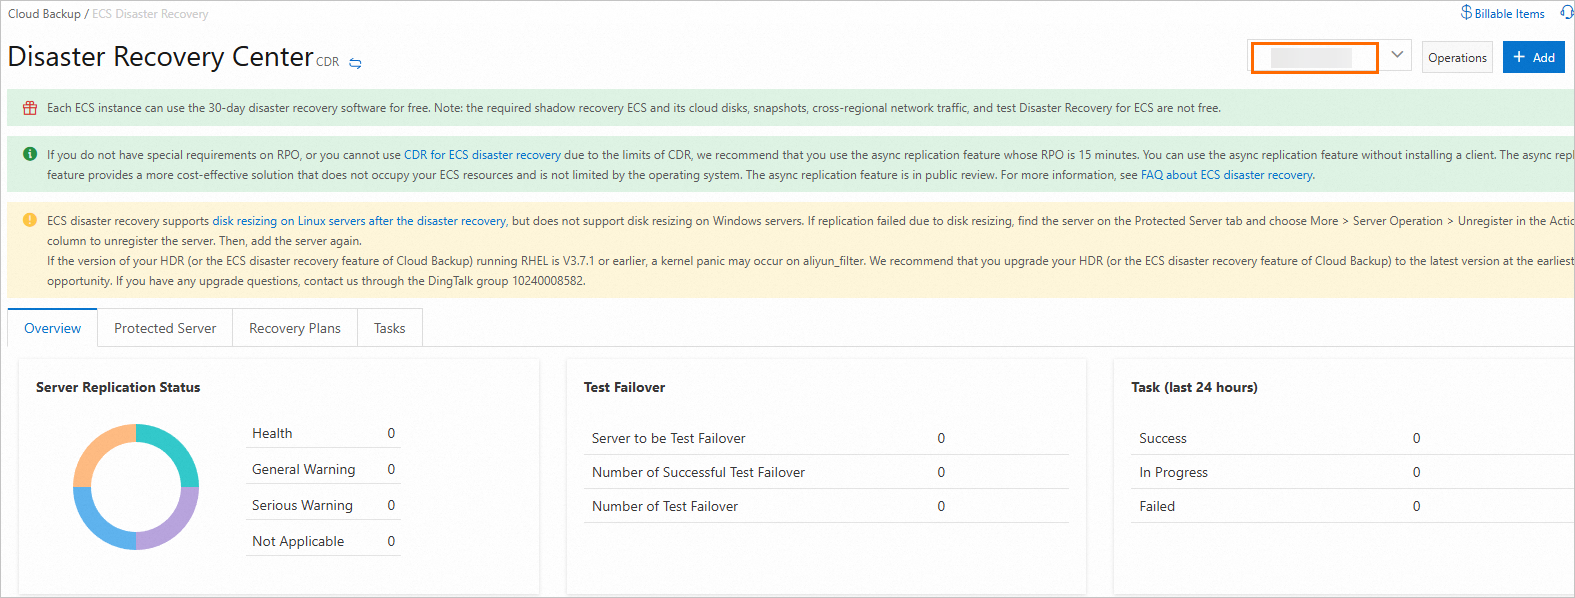Image resolution: width=1575 pixels, height=598 pixels.
Task: Click the Not Applicable status row
Action: 323,541
